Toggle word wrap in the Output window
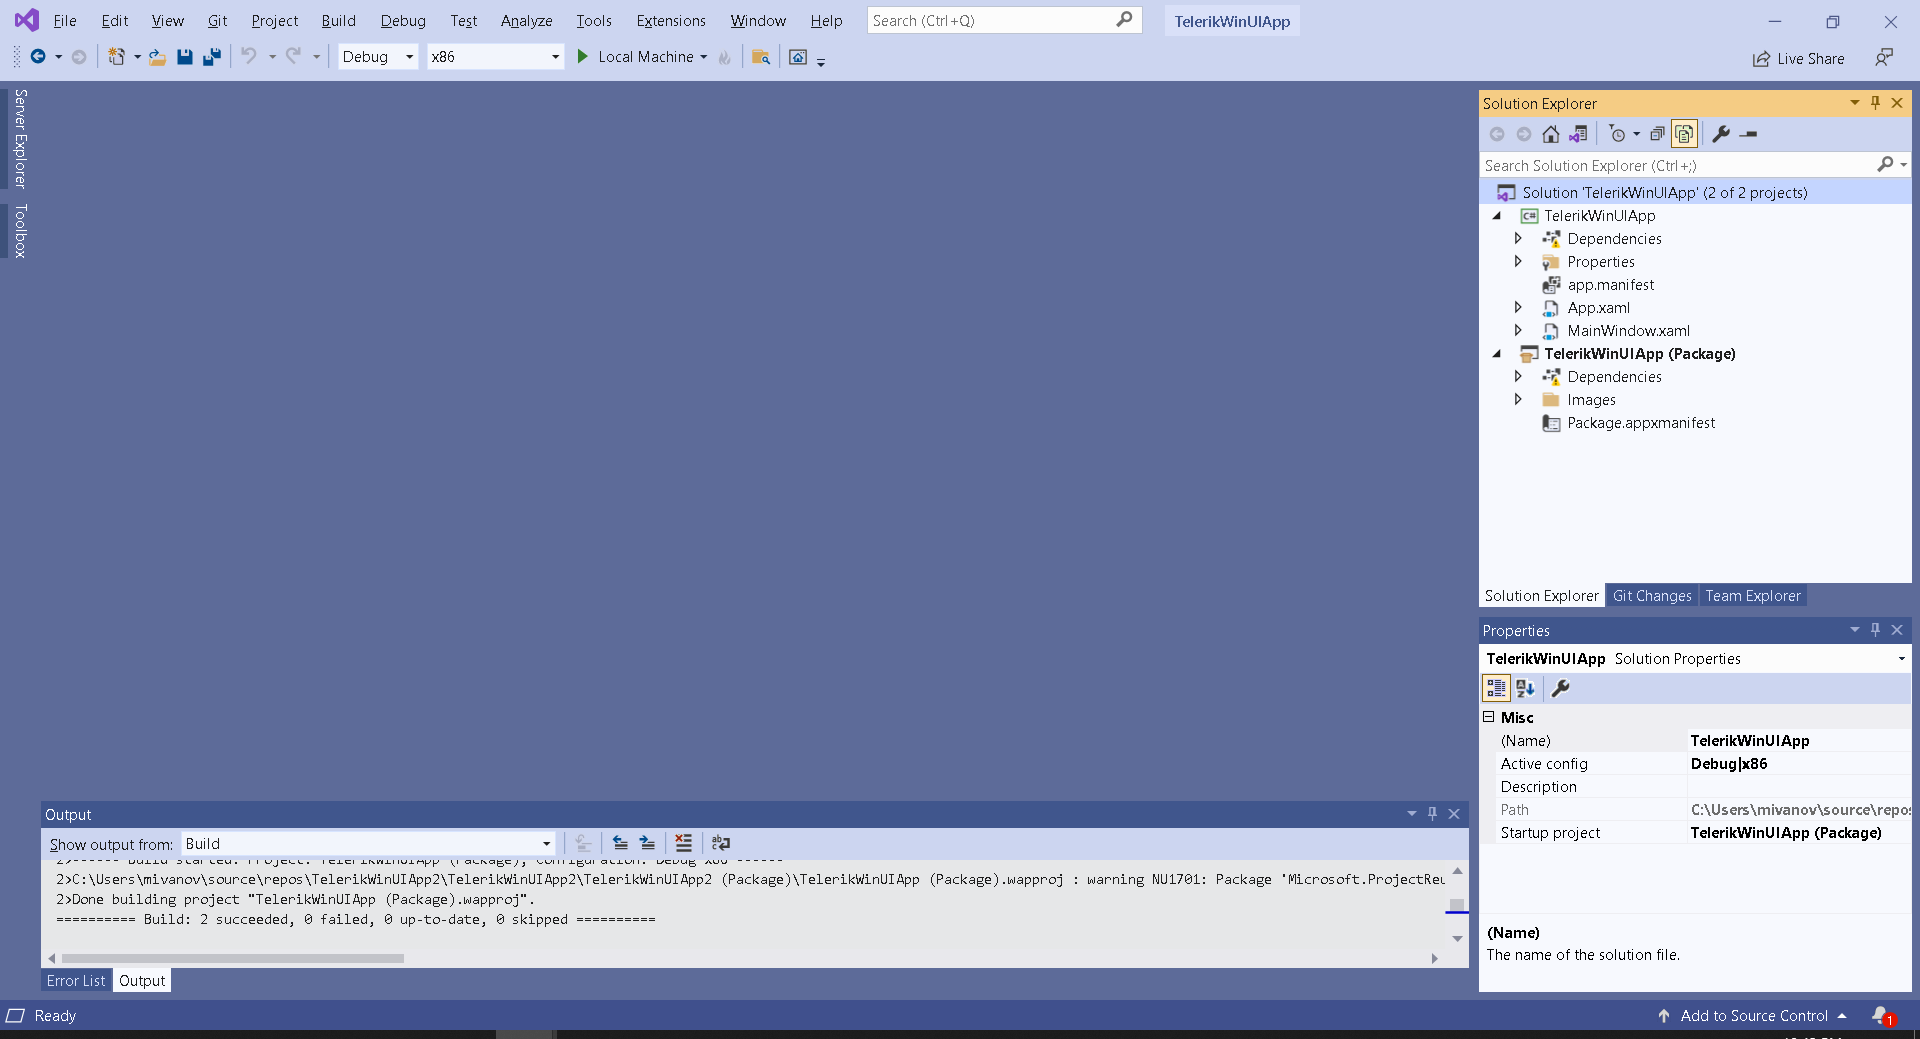This screenshot has height=1039, width=1920. [x=721, y=843]
